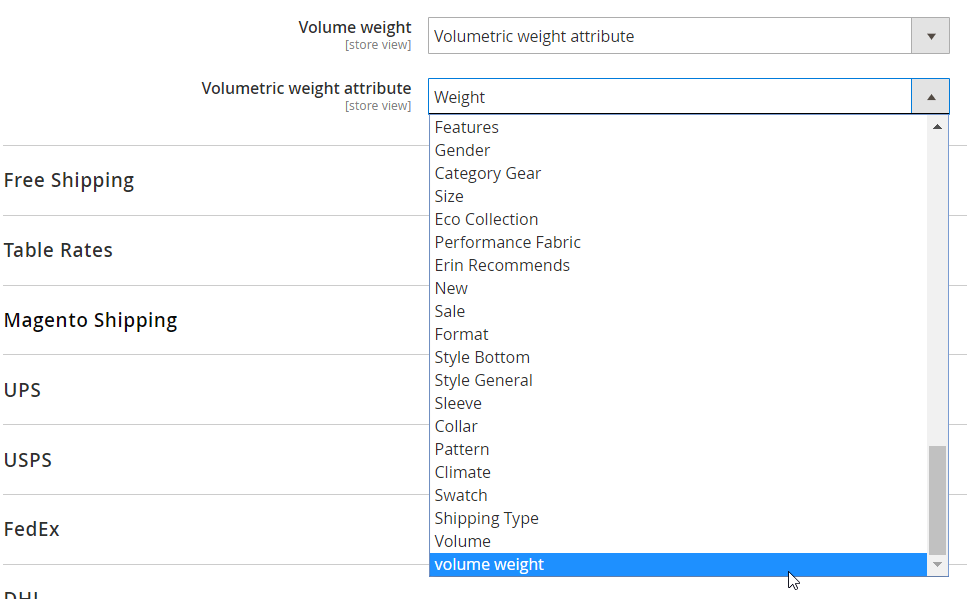967x599 pixels.
Task: Expand the Free Shipping section
Action: 68,180
